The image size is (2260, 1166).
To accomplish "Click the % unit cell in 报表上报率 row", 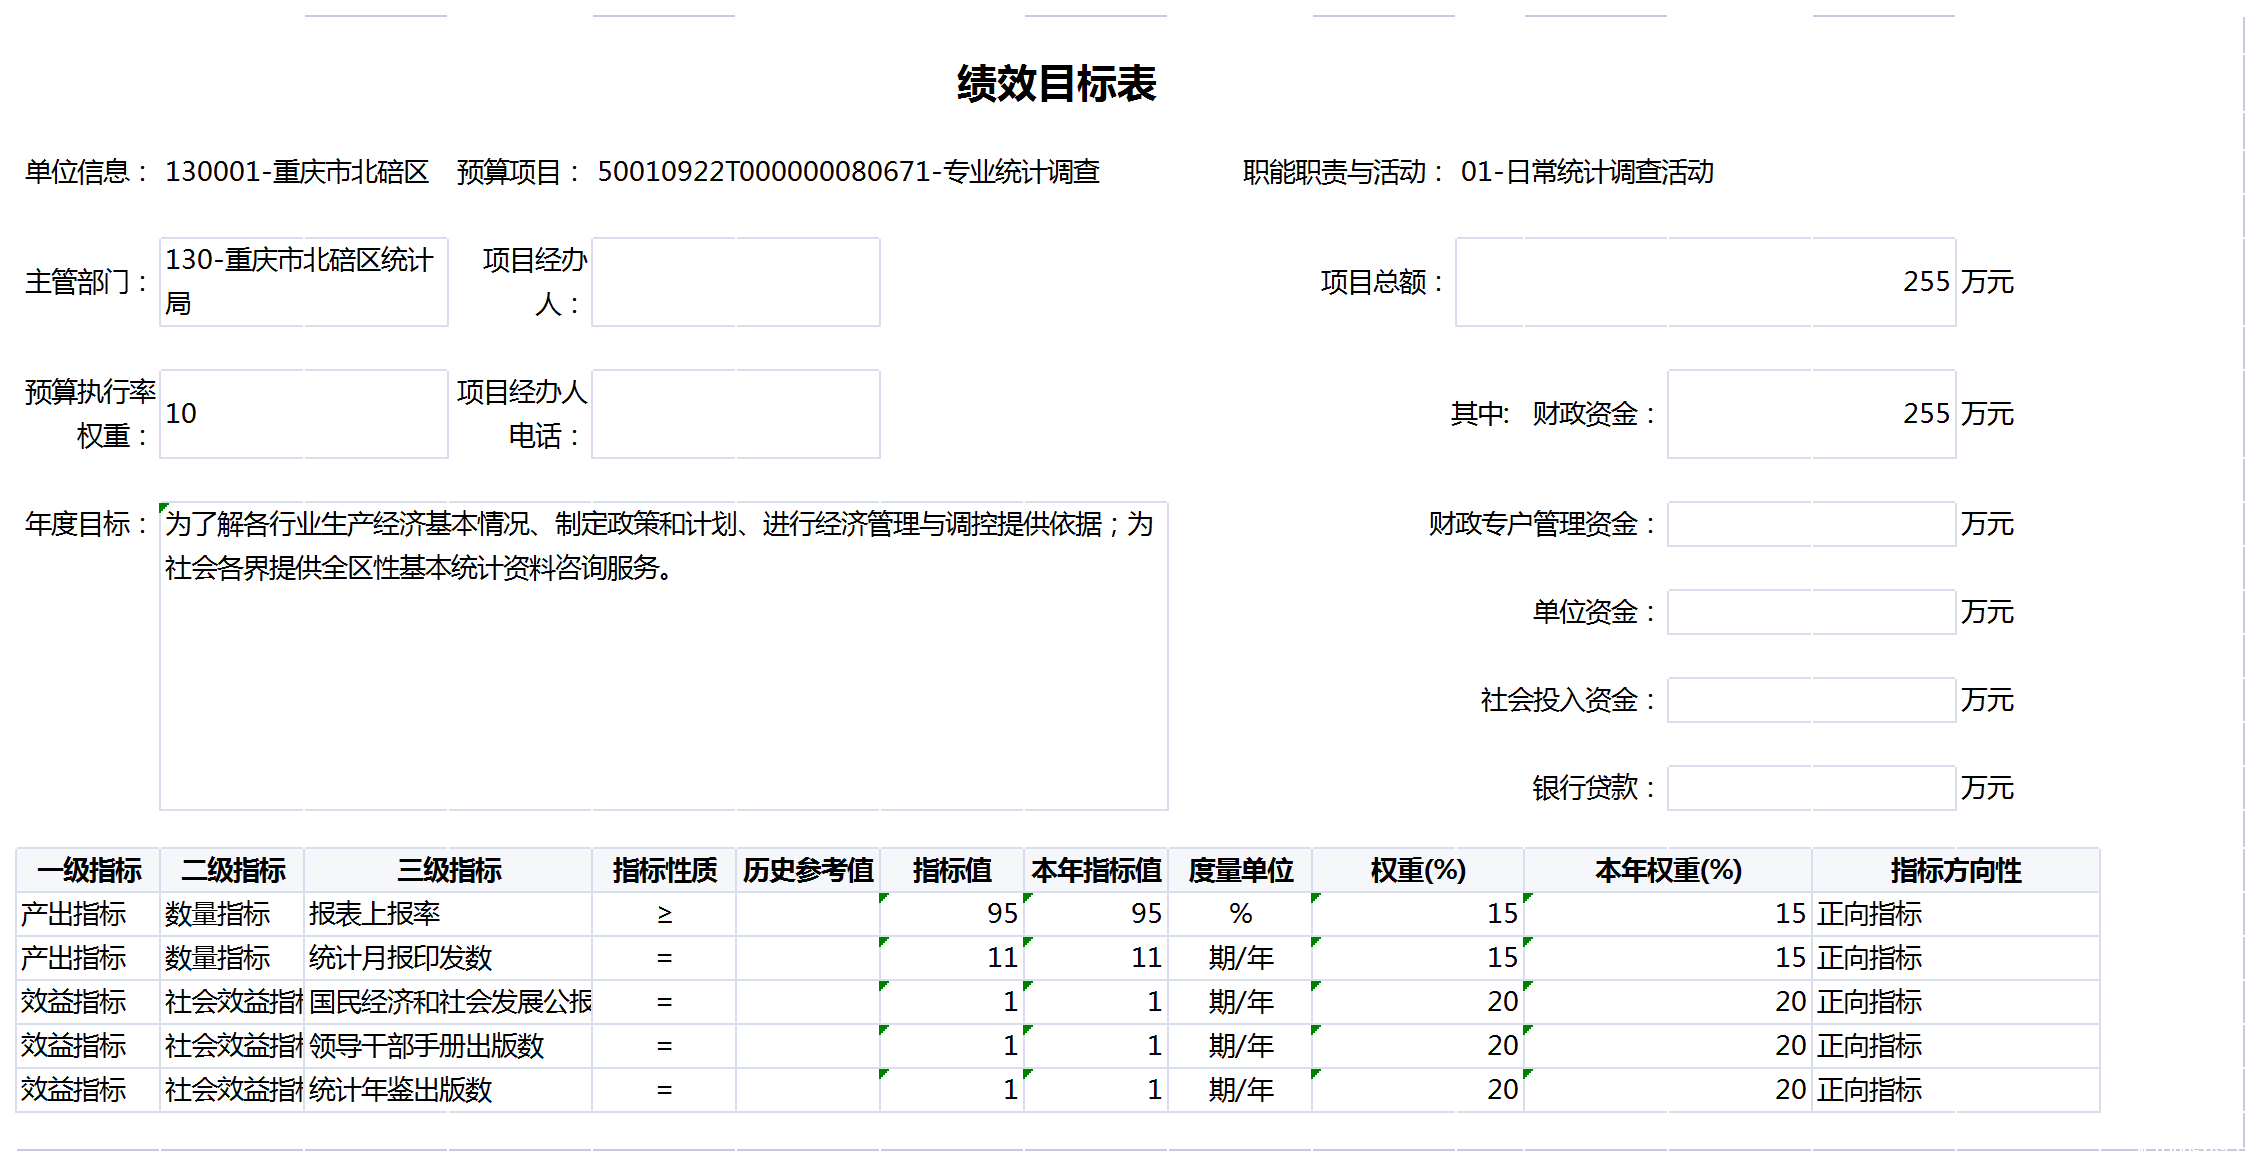I will click(x=1240, y=914).
